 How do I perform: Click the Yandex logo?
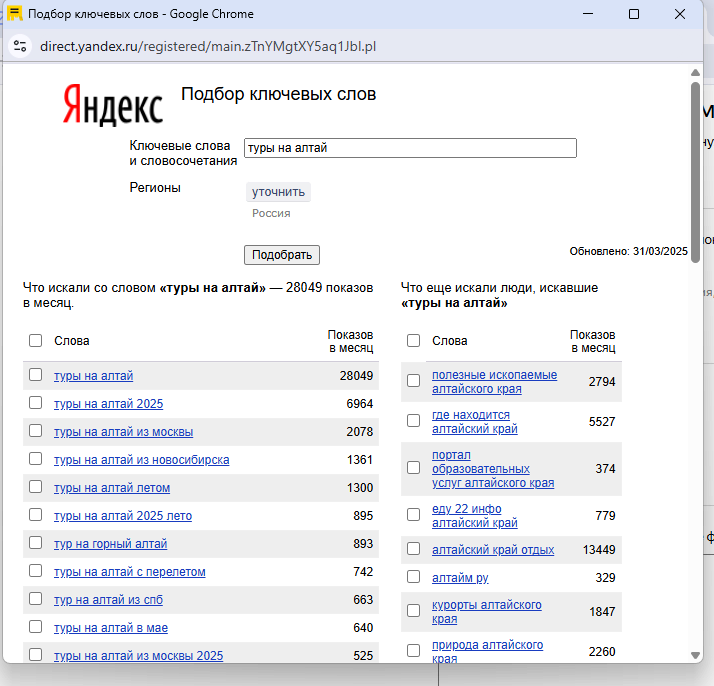pyautogui.click(x=112, y=105)
